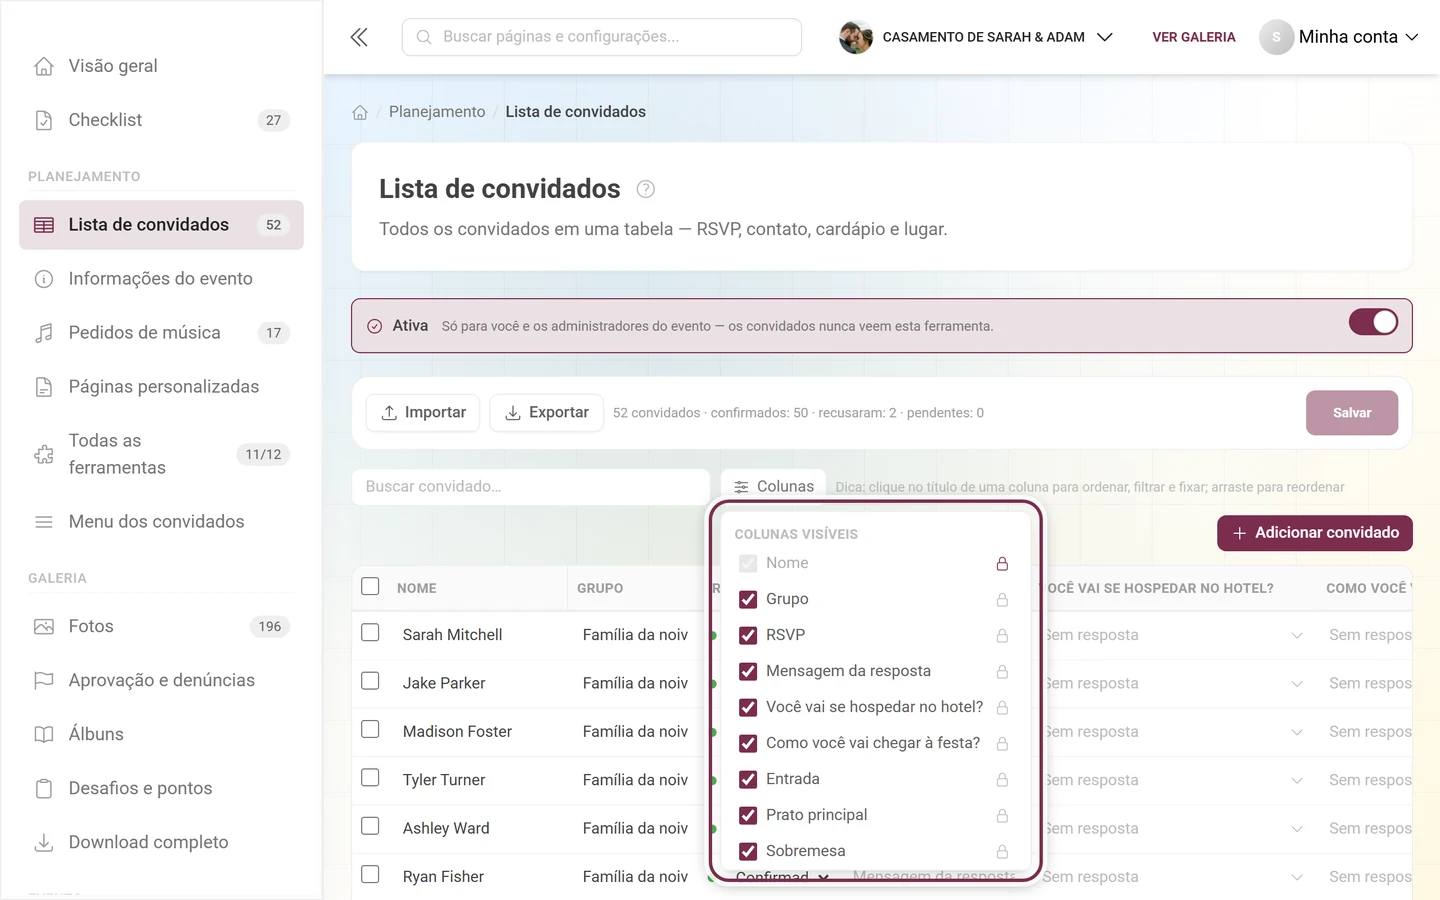Screen dimensions: 1440x900
Task: Click the lock icon in the RSVP row
Action: pyautogui.click(x=1002, y=636)
